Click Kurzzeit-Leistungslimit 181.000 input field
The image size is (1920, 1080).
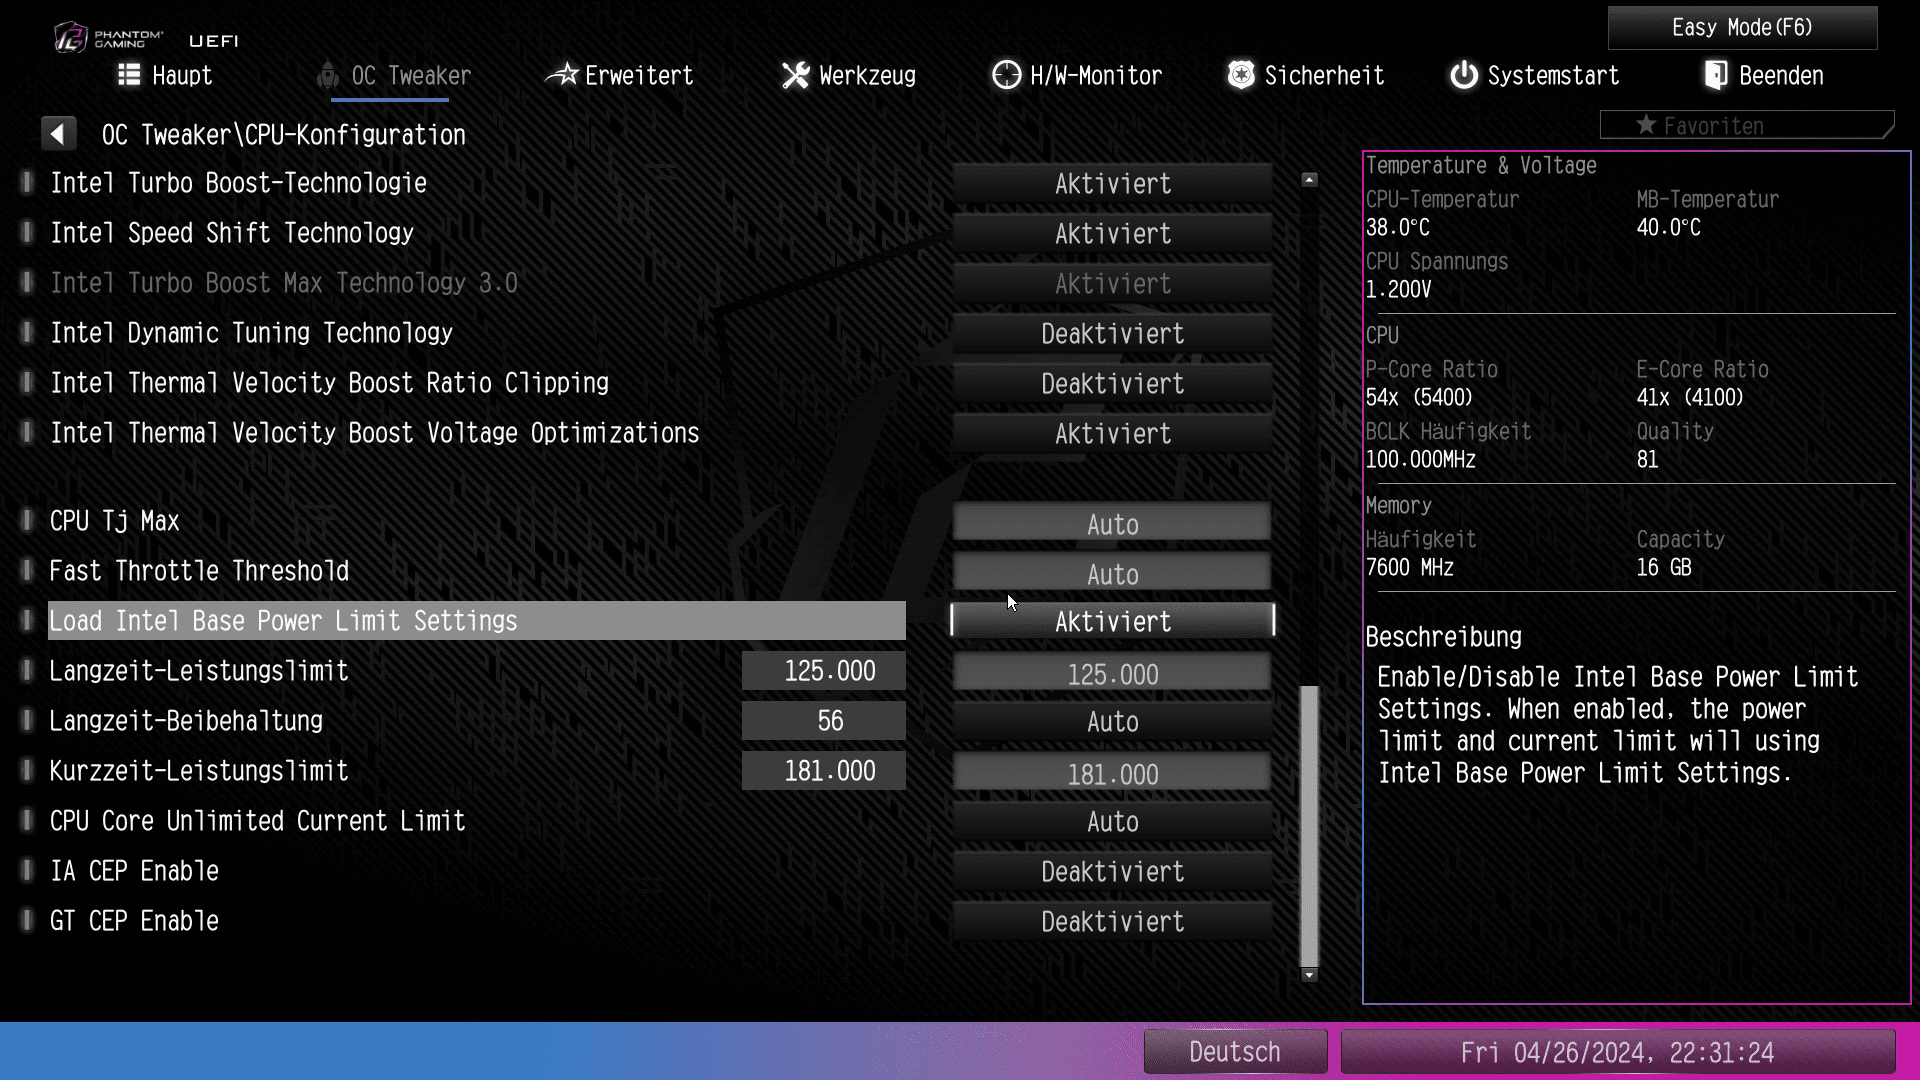[1112, 773]
